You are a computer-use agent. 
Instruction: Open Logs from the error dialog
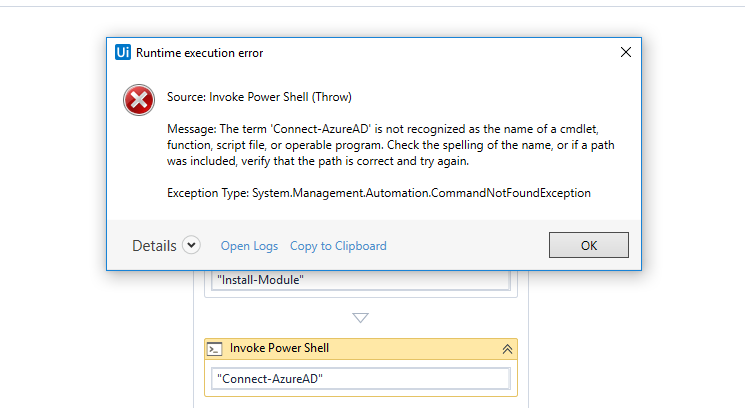(249, 246)
